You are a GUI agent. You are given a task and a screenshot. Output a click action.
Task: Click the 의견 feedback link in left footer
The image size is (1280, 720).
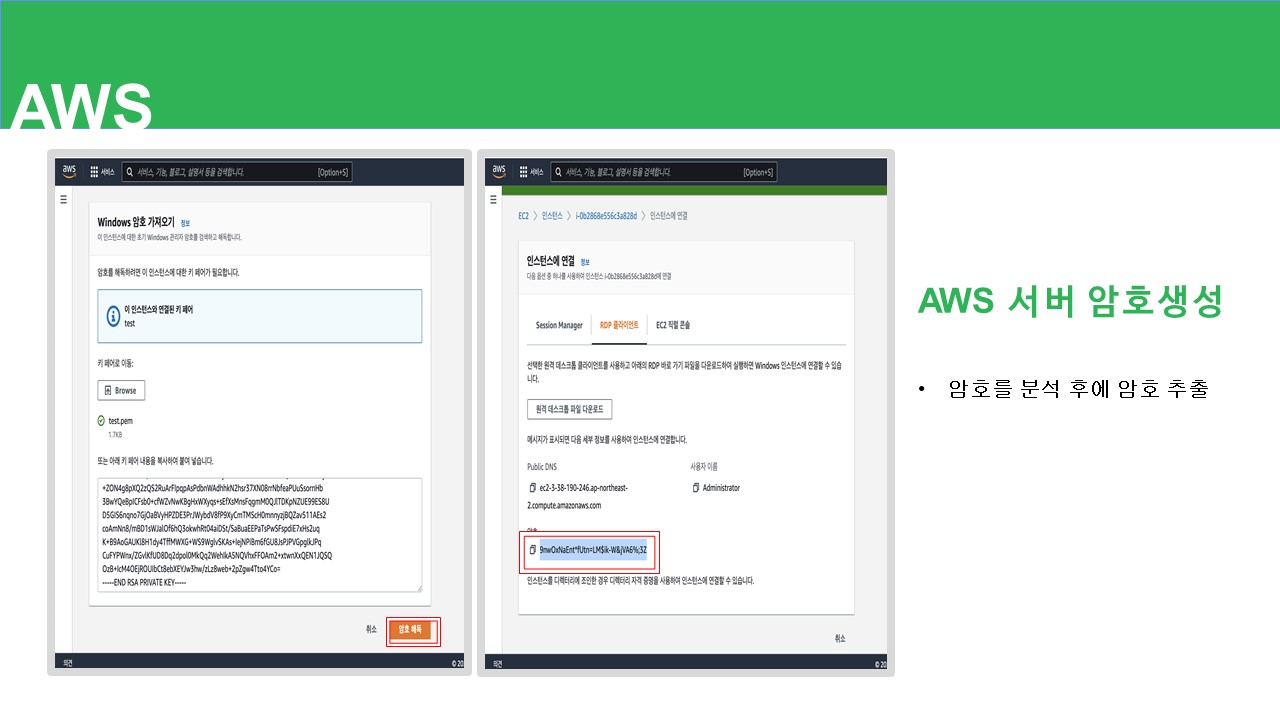67,663
